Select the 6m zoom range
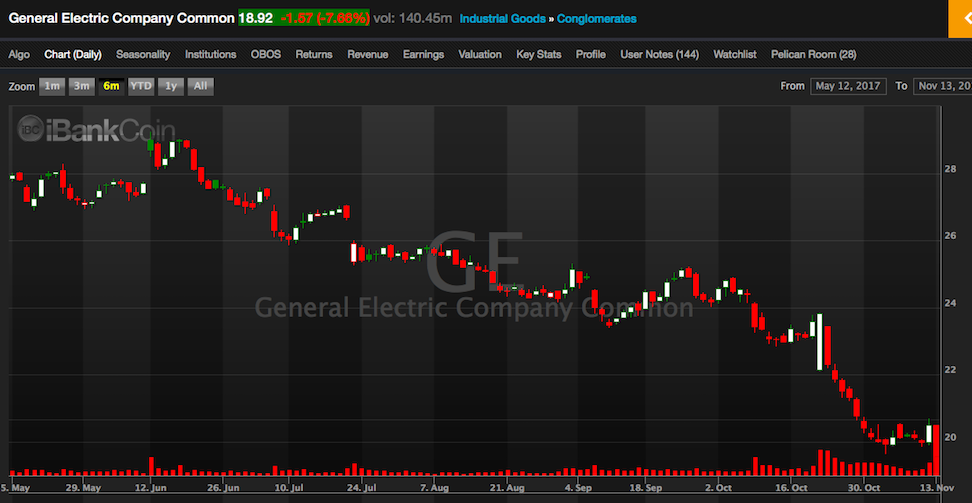 pyautogui.click(x=111, y=86)
